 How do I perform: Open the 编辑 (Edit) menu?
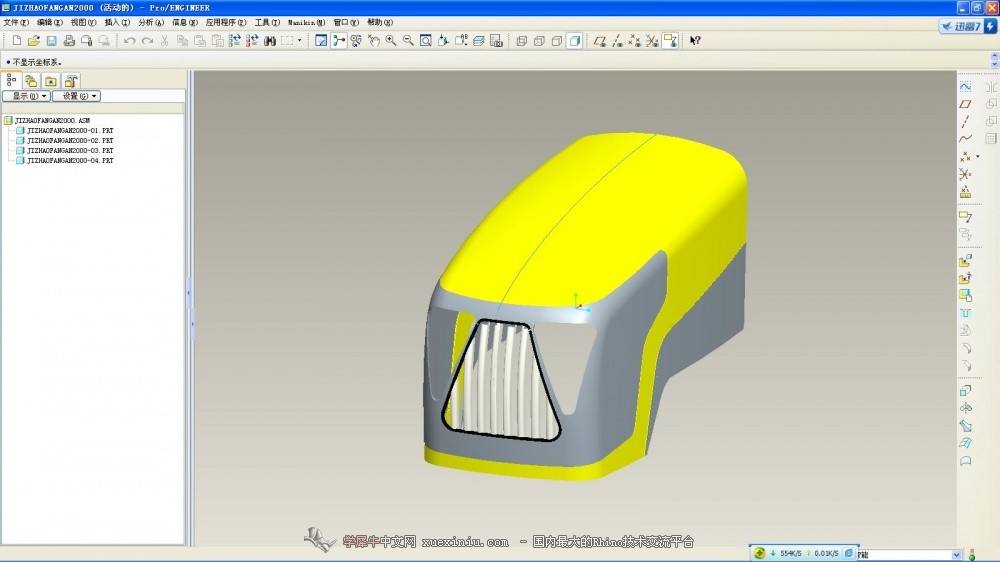pyautogui.click(x=50, y=22)
